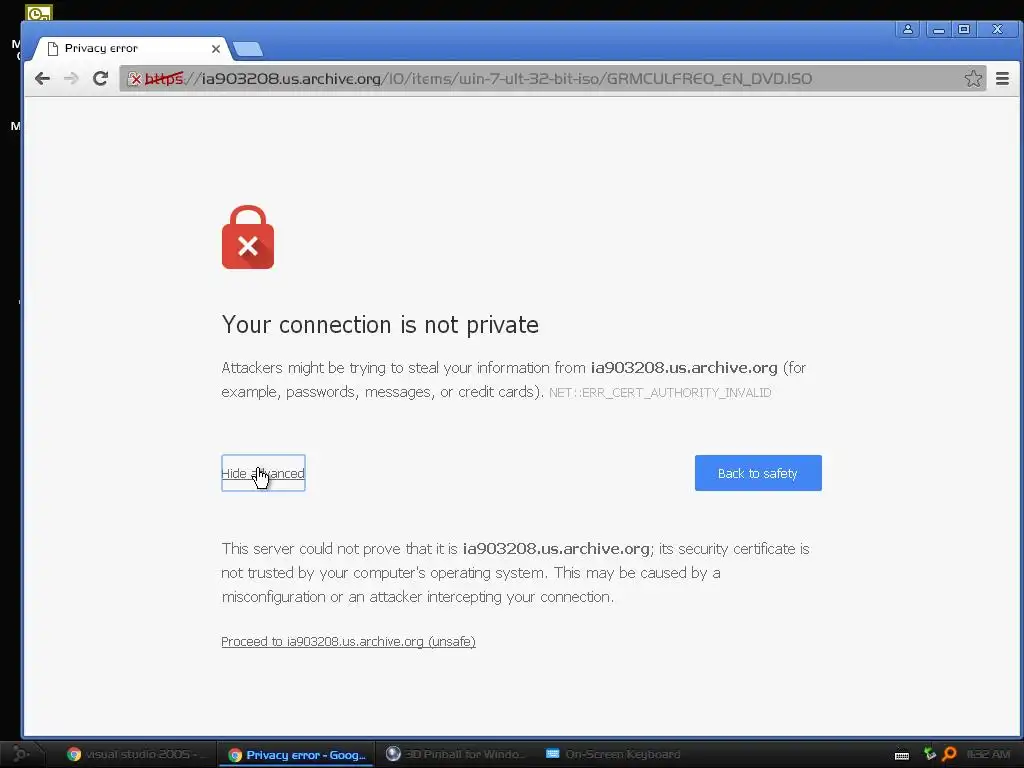Screen dimensions: 1024x768
Task: Click the broken https lock icon
Action: click(135, 79)
